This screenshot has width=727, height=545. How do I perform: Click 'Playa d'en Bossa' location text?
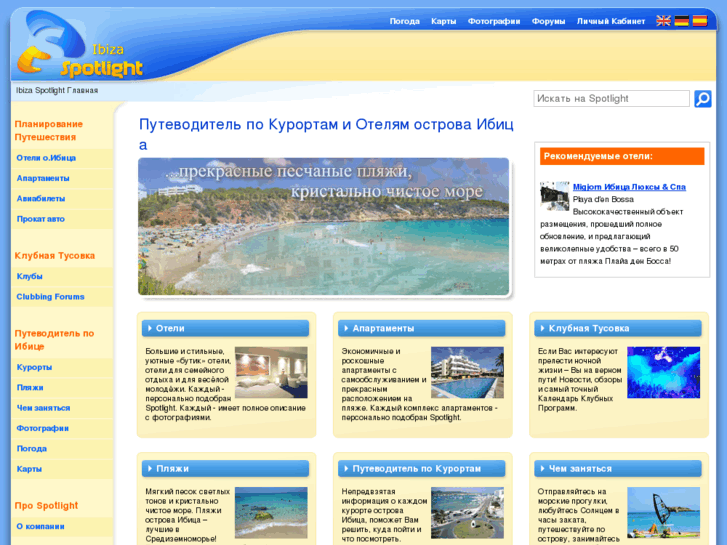pos(603,199)
